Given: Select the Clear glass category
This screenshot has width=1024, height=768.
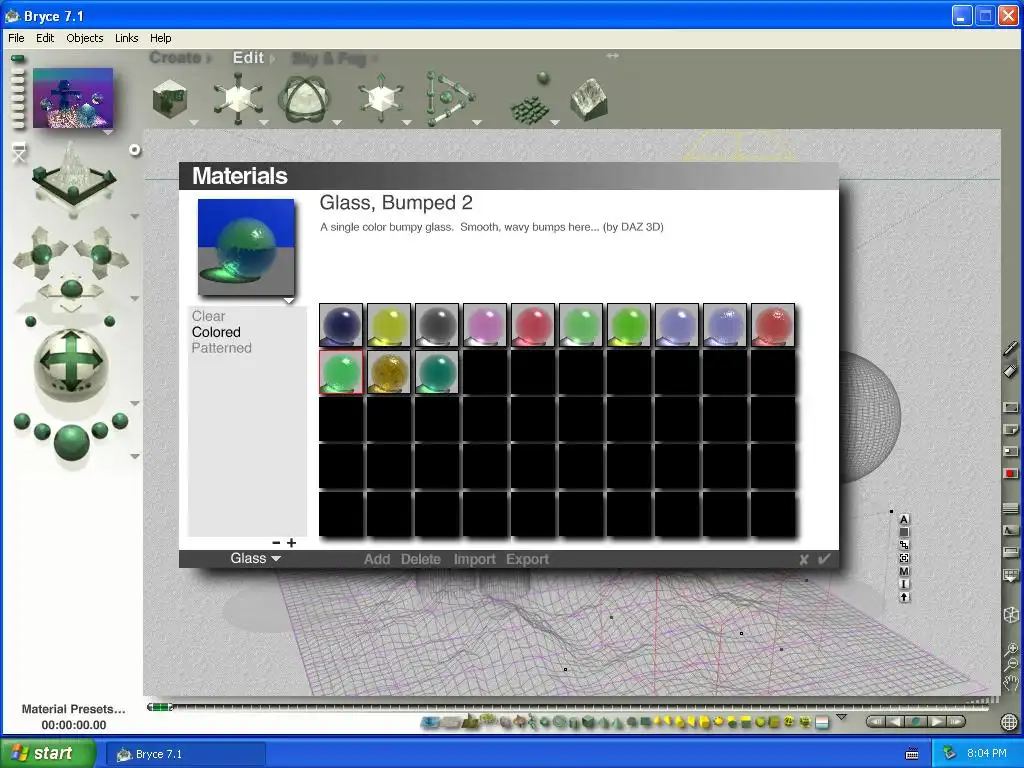Looking at the screenshot, I should pos(208,316).
